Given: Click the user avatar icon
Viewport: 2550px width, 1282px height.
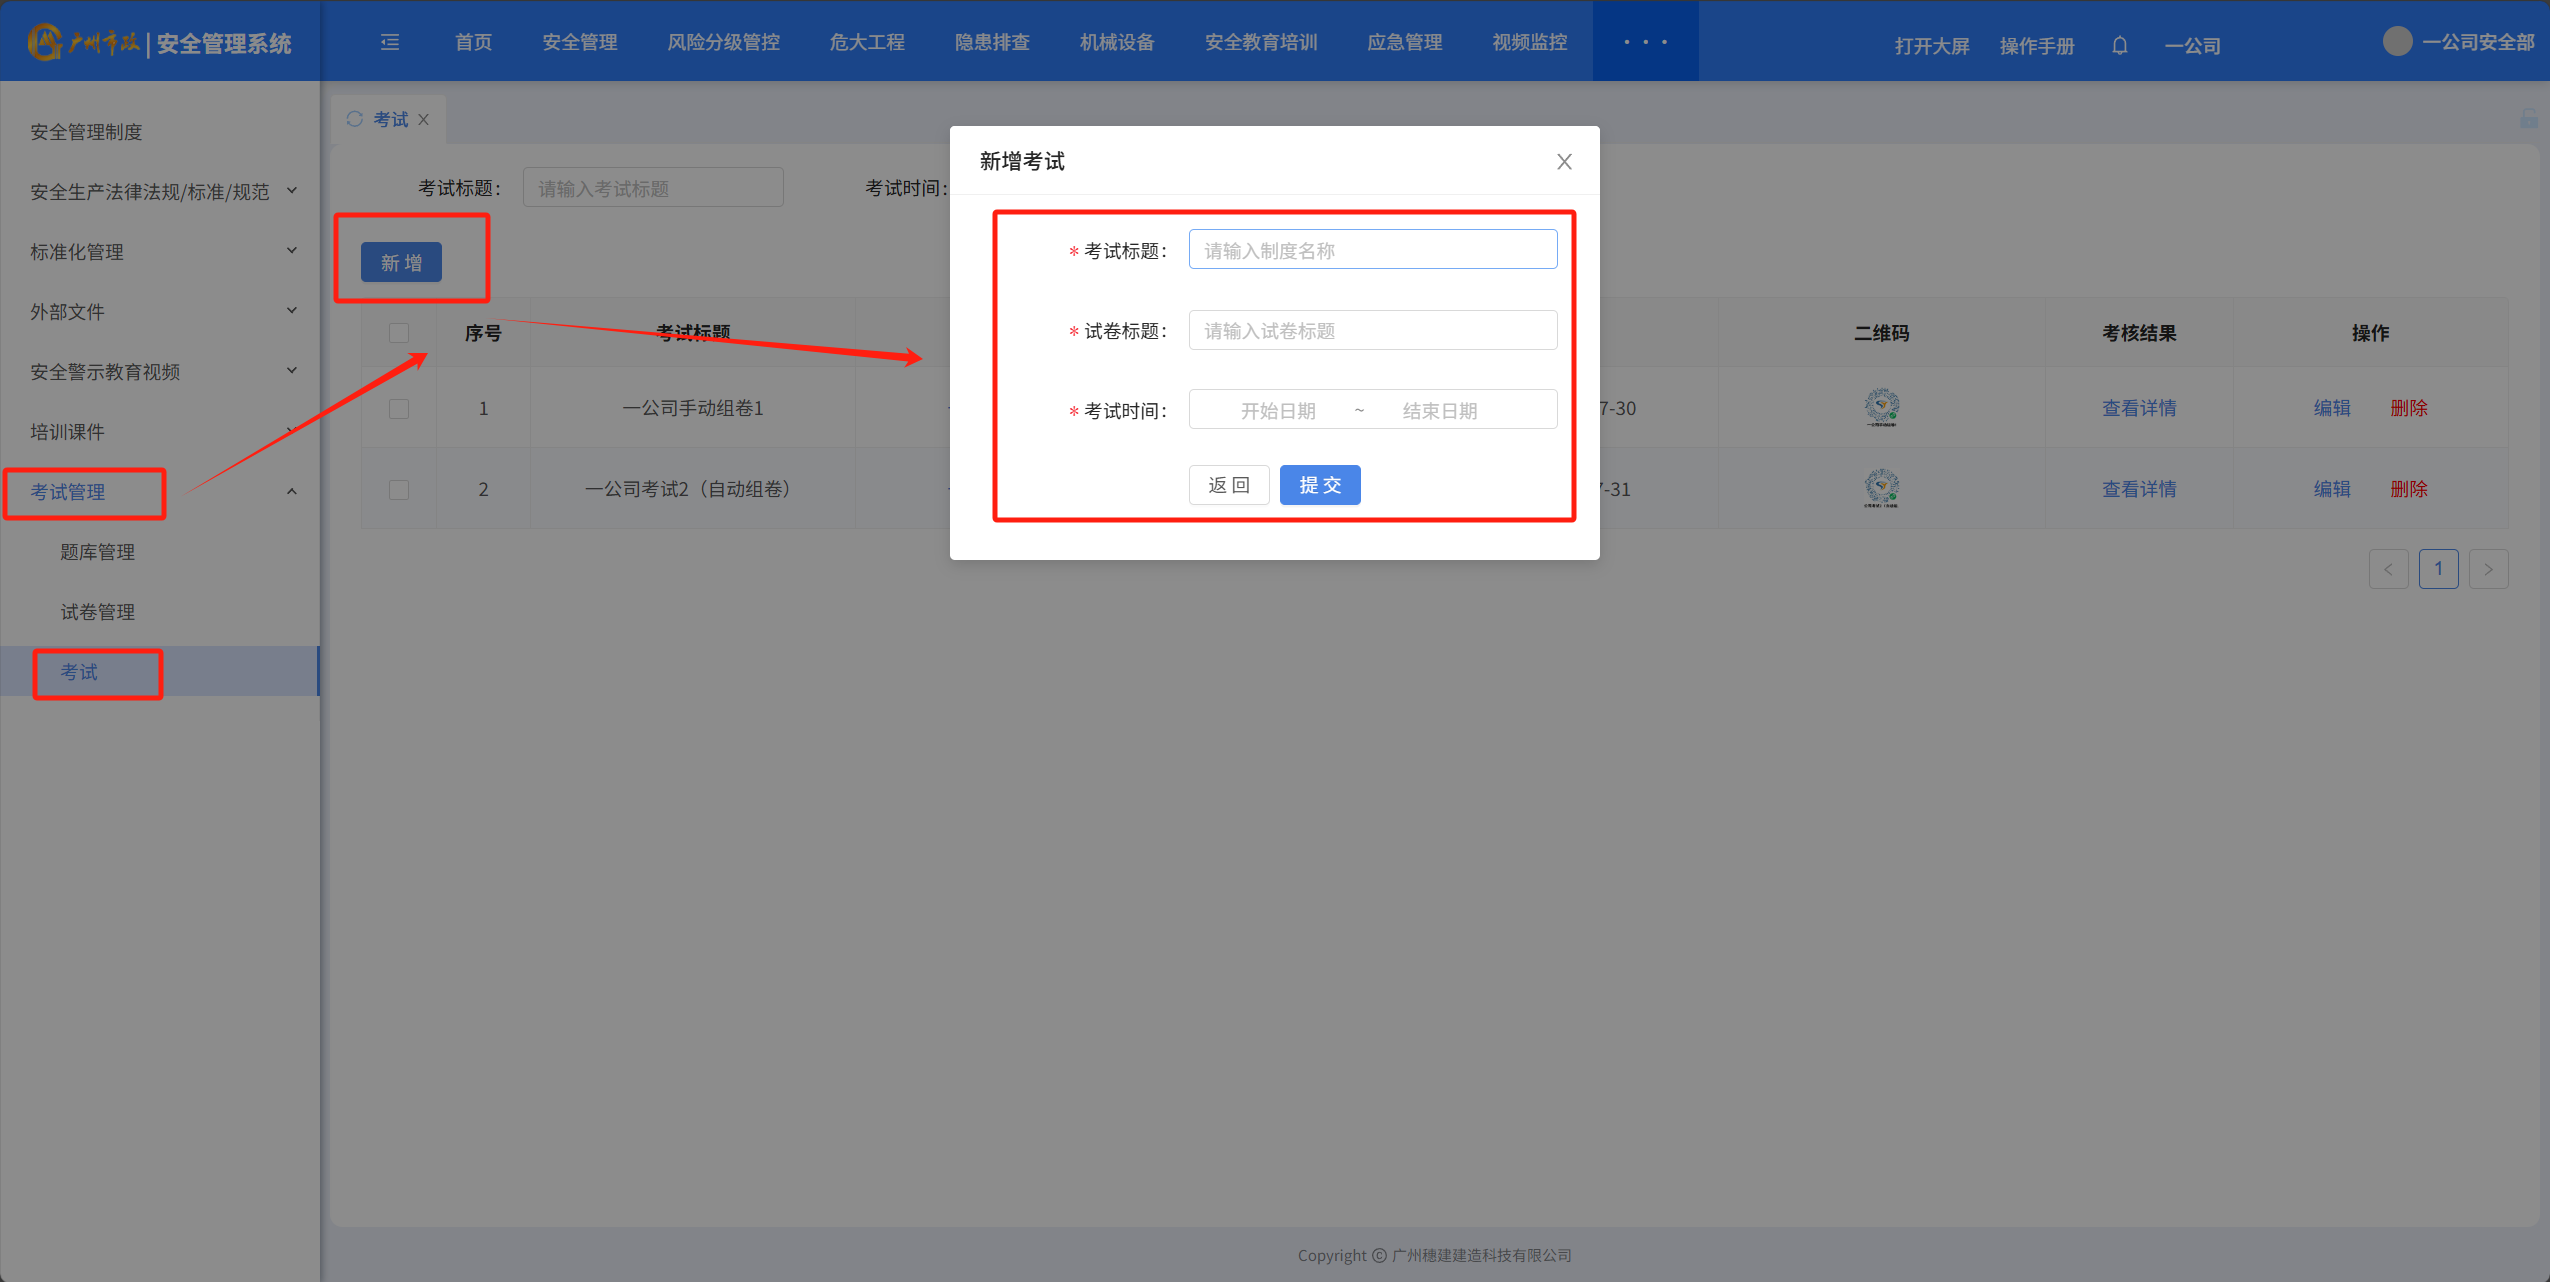Looking at the screenshot, I should [x=2397, y=42].
